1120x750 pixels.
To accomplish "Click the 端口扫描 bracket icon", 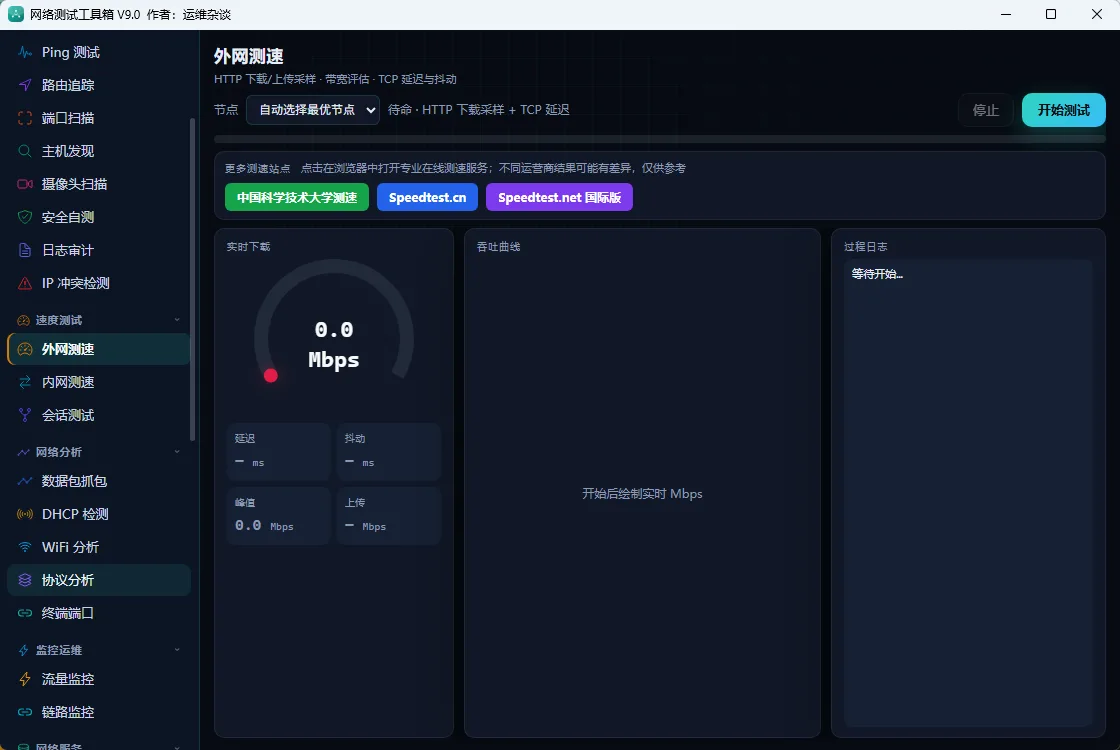I will point(25,118).
